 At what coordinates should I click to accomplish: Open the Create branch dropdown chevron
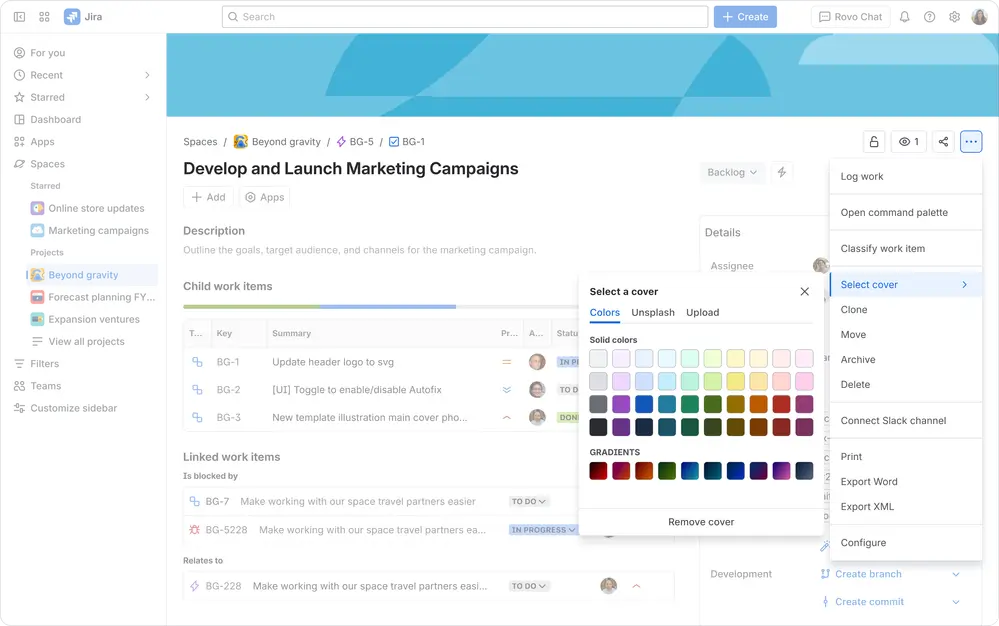[955, 574]
